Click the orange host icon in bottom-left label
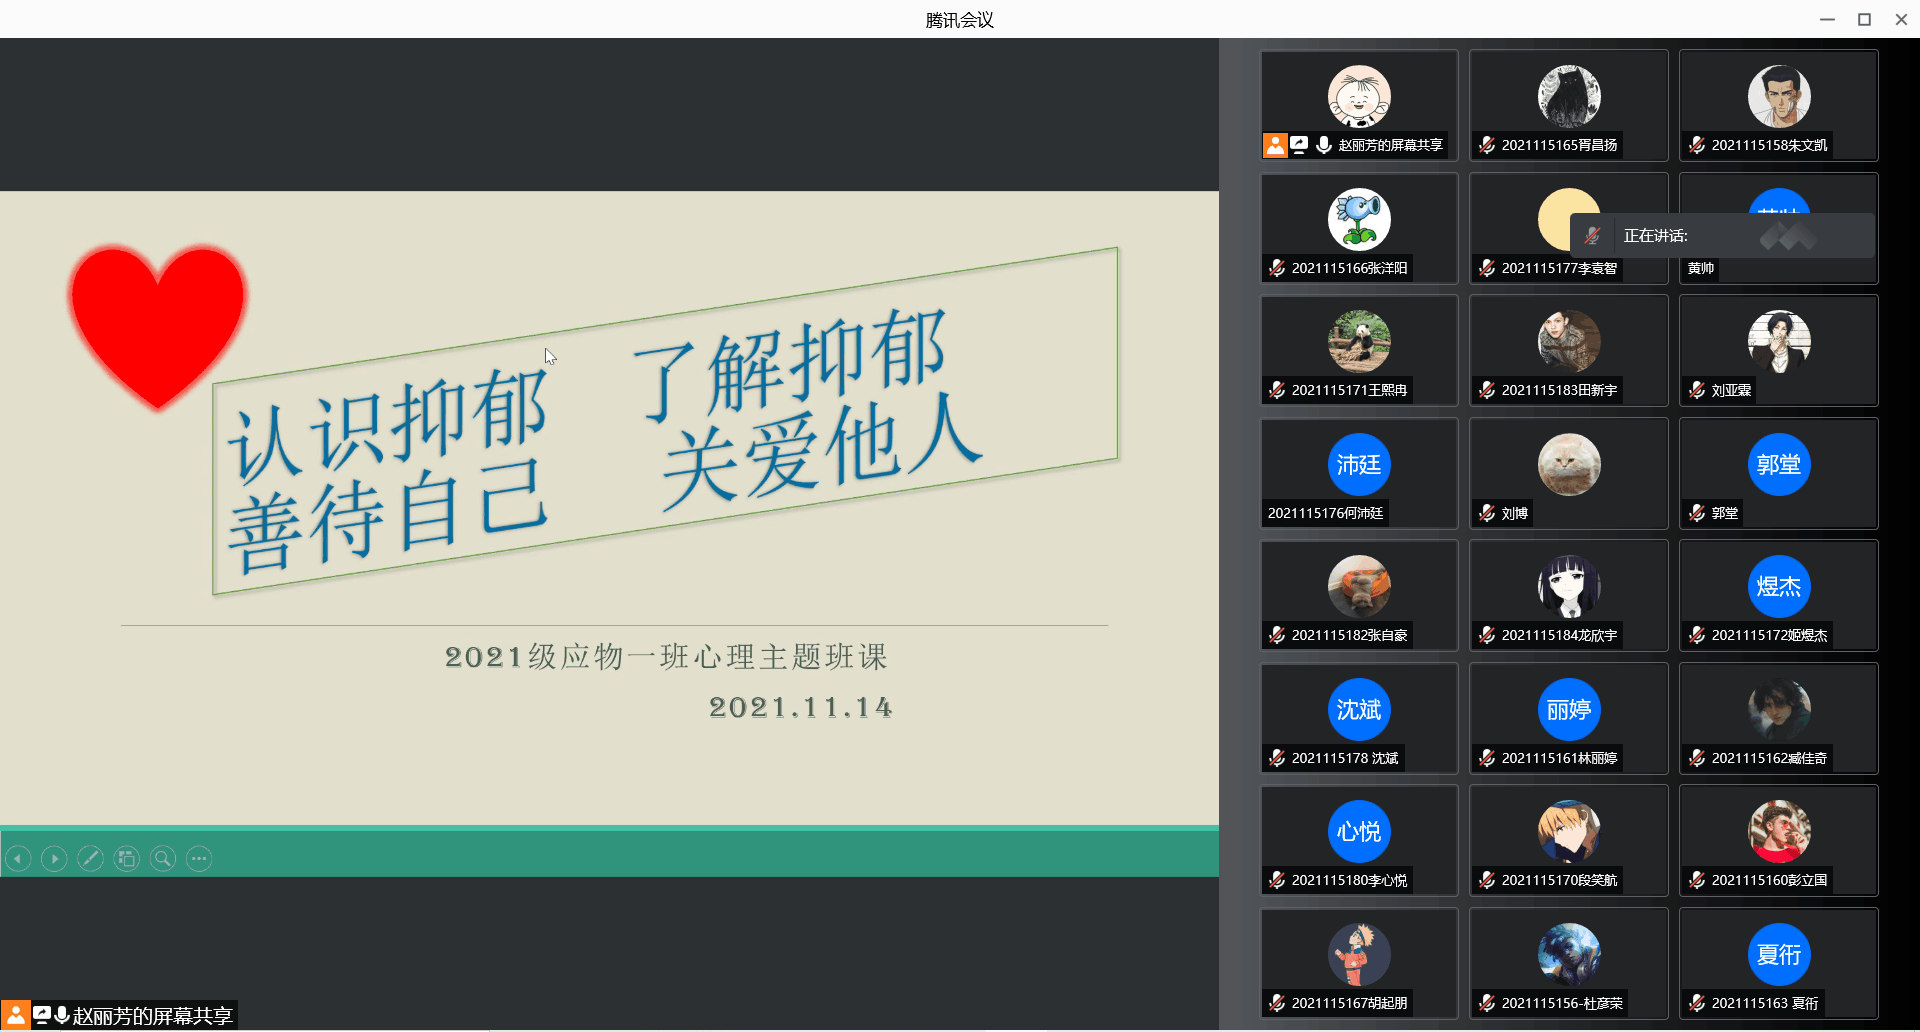The image size is (1920, 1032). click(15, 1016)
